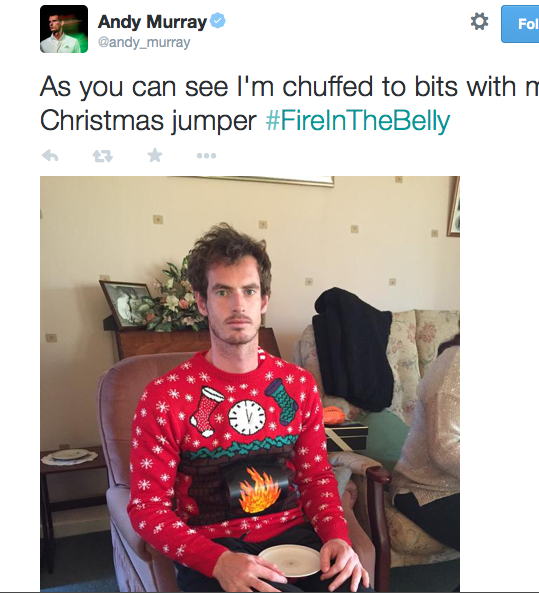Click the red stocking on the jumper photo
539x593 pixels.
click(207, 411)
